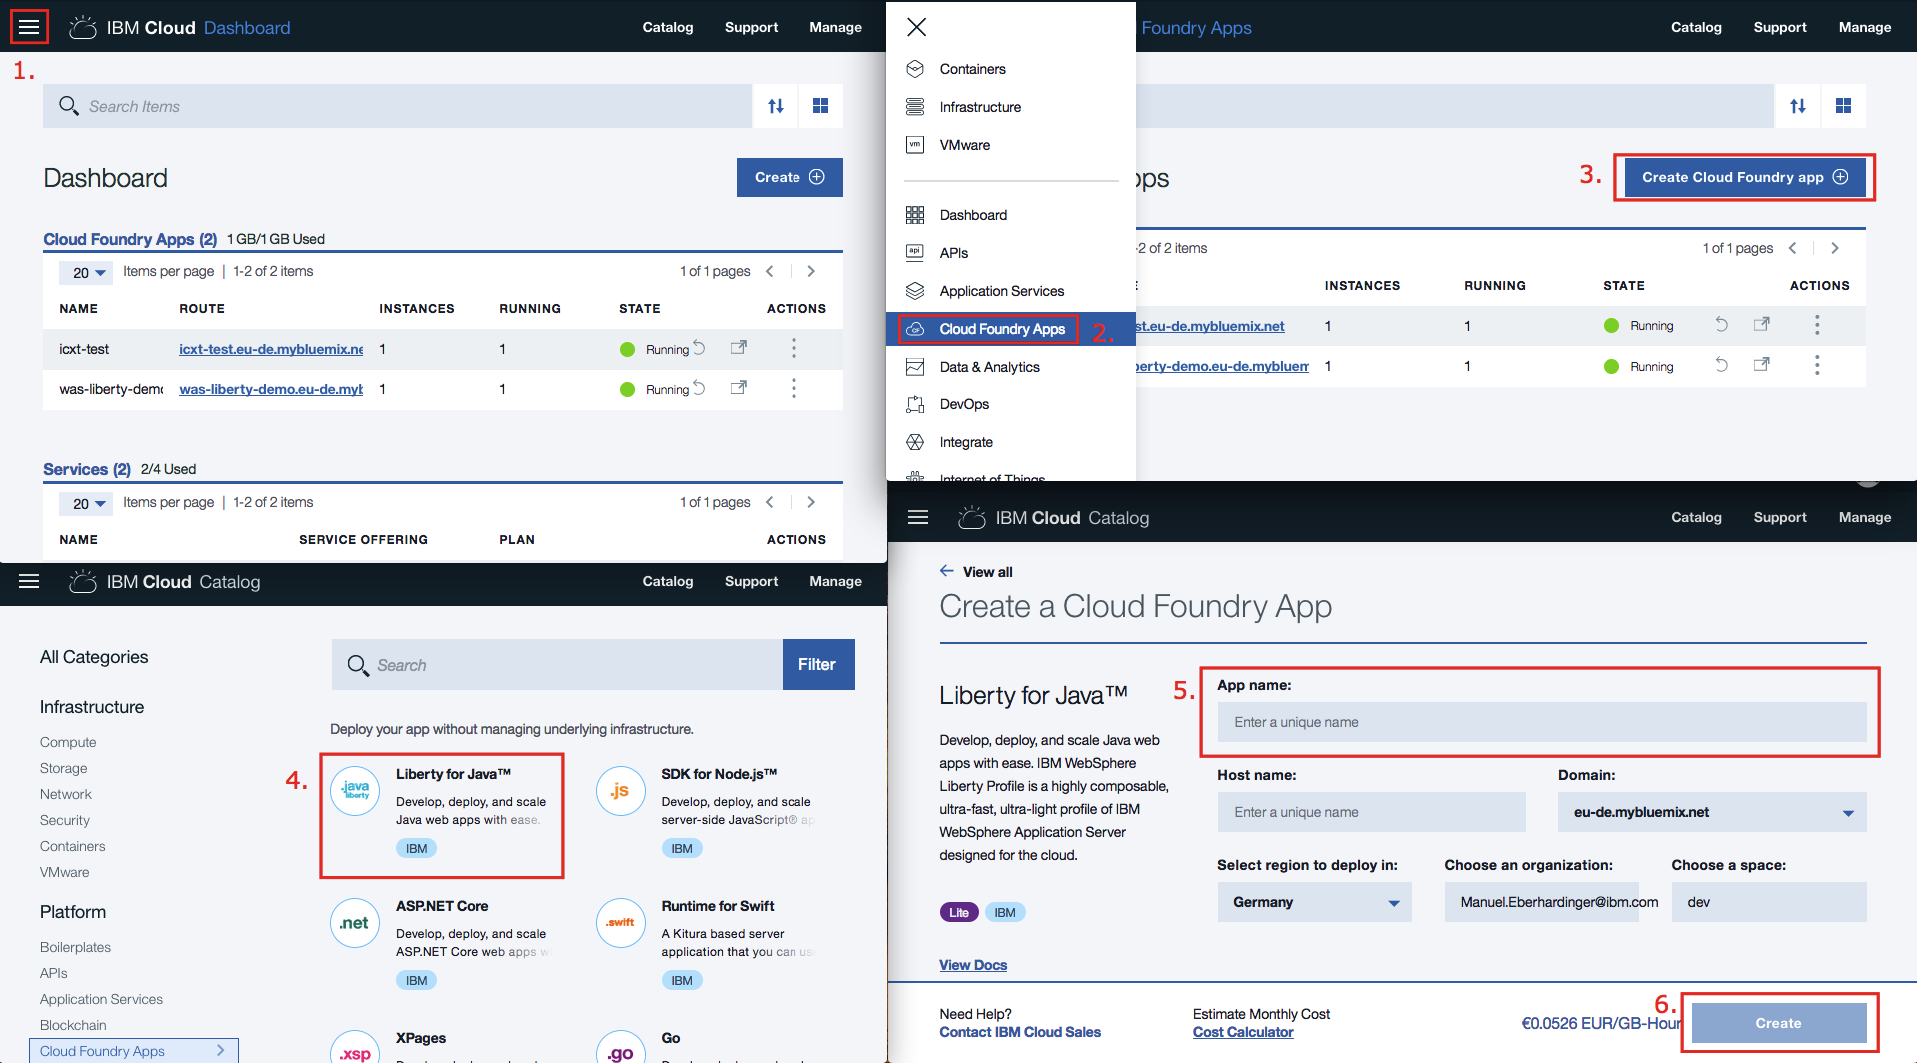Open Manage in the Dashboard header
The height and width of the screenshot is (1063, 1917).
(835, 27)
